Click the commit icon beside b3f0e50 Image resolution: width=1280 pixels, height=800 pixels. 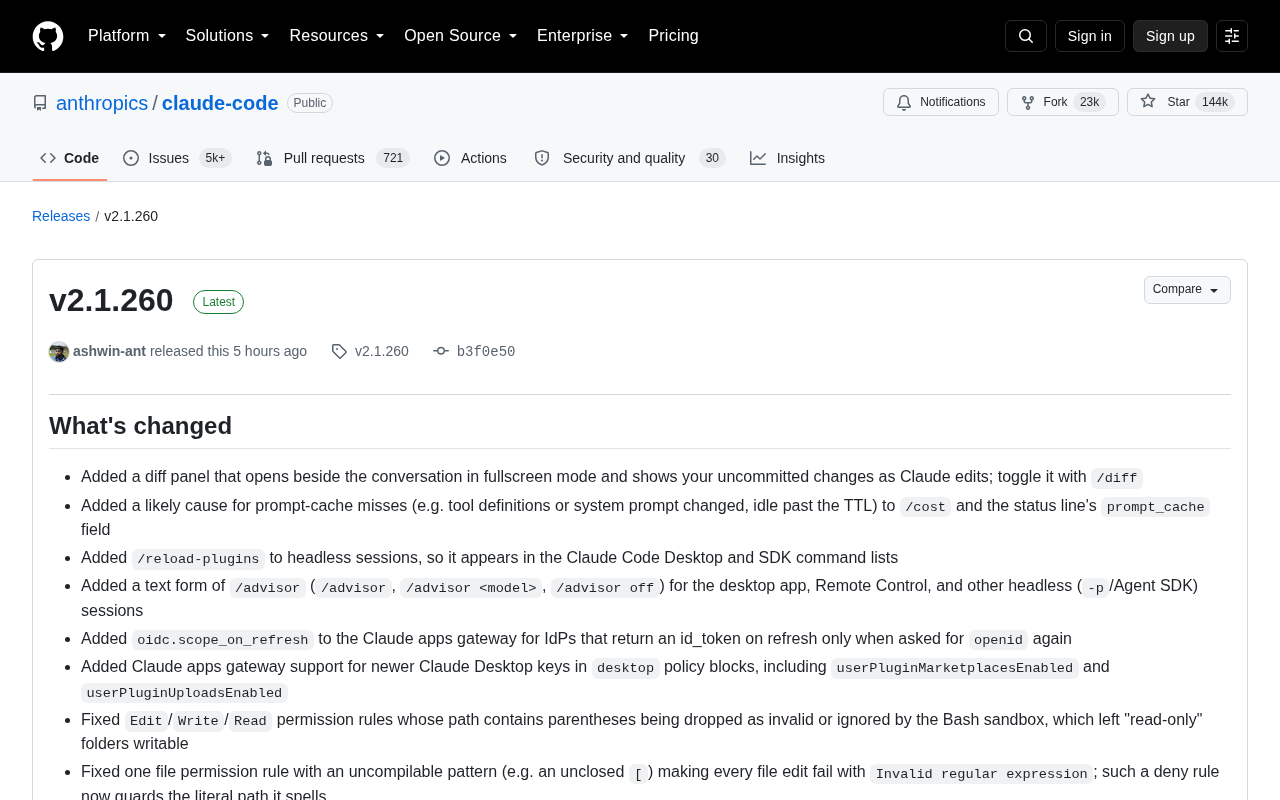[x=441, y=351]
